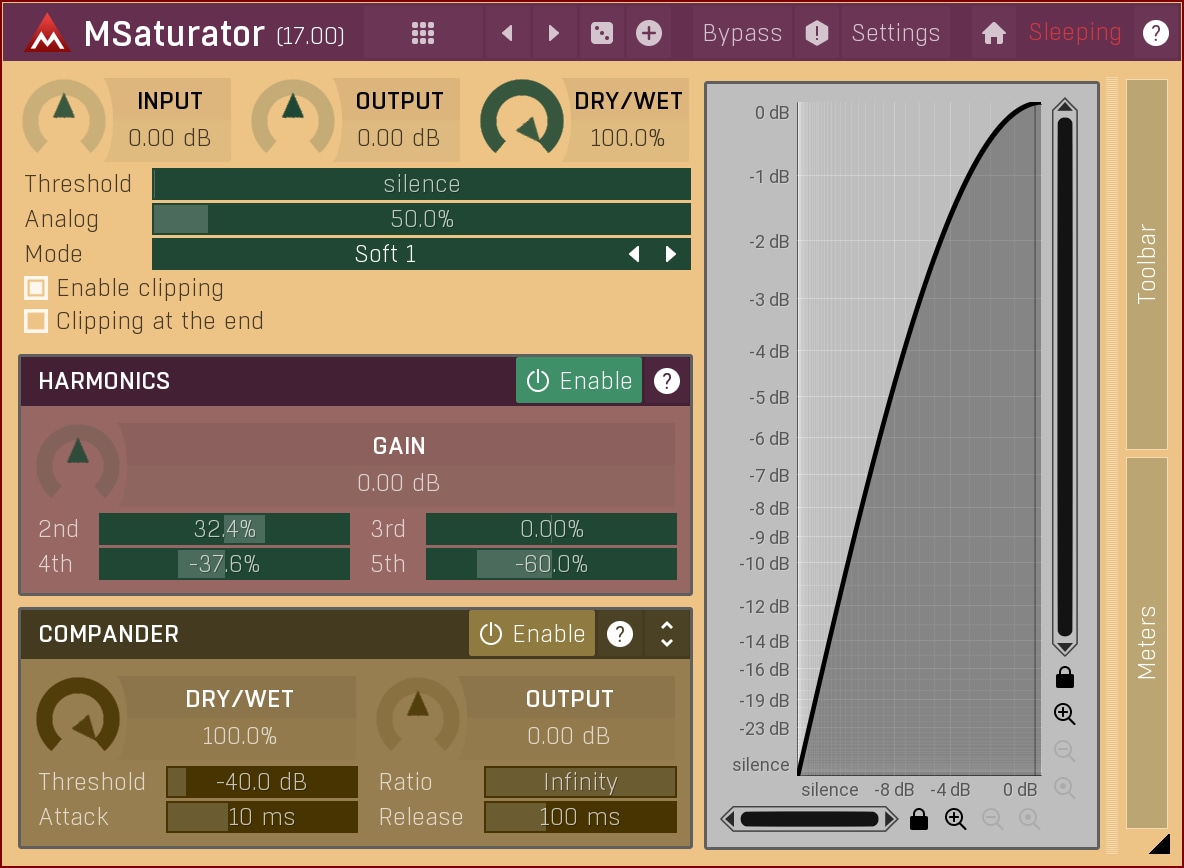Open the Toolbar side tab
Viewport: 1184px width, 868px height.
(1146, 264)
